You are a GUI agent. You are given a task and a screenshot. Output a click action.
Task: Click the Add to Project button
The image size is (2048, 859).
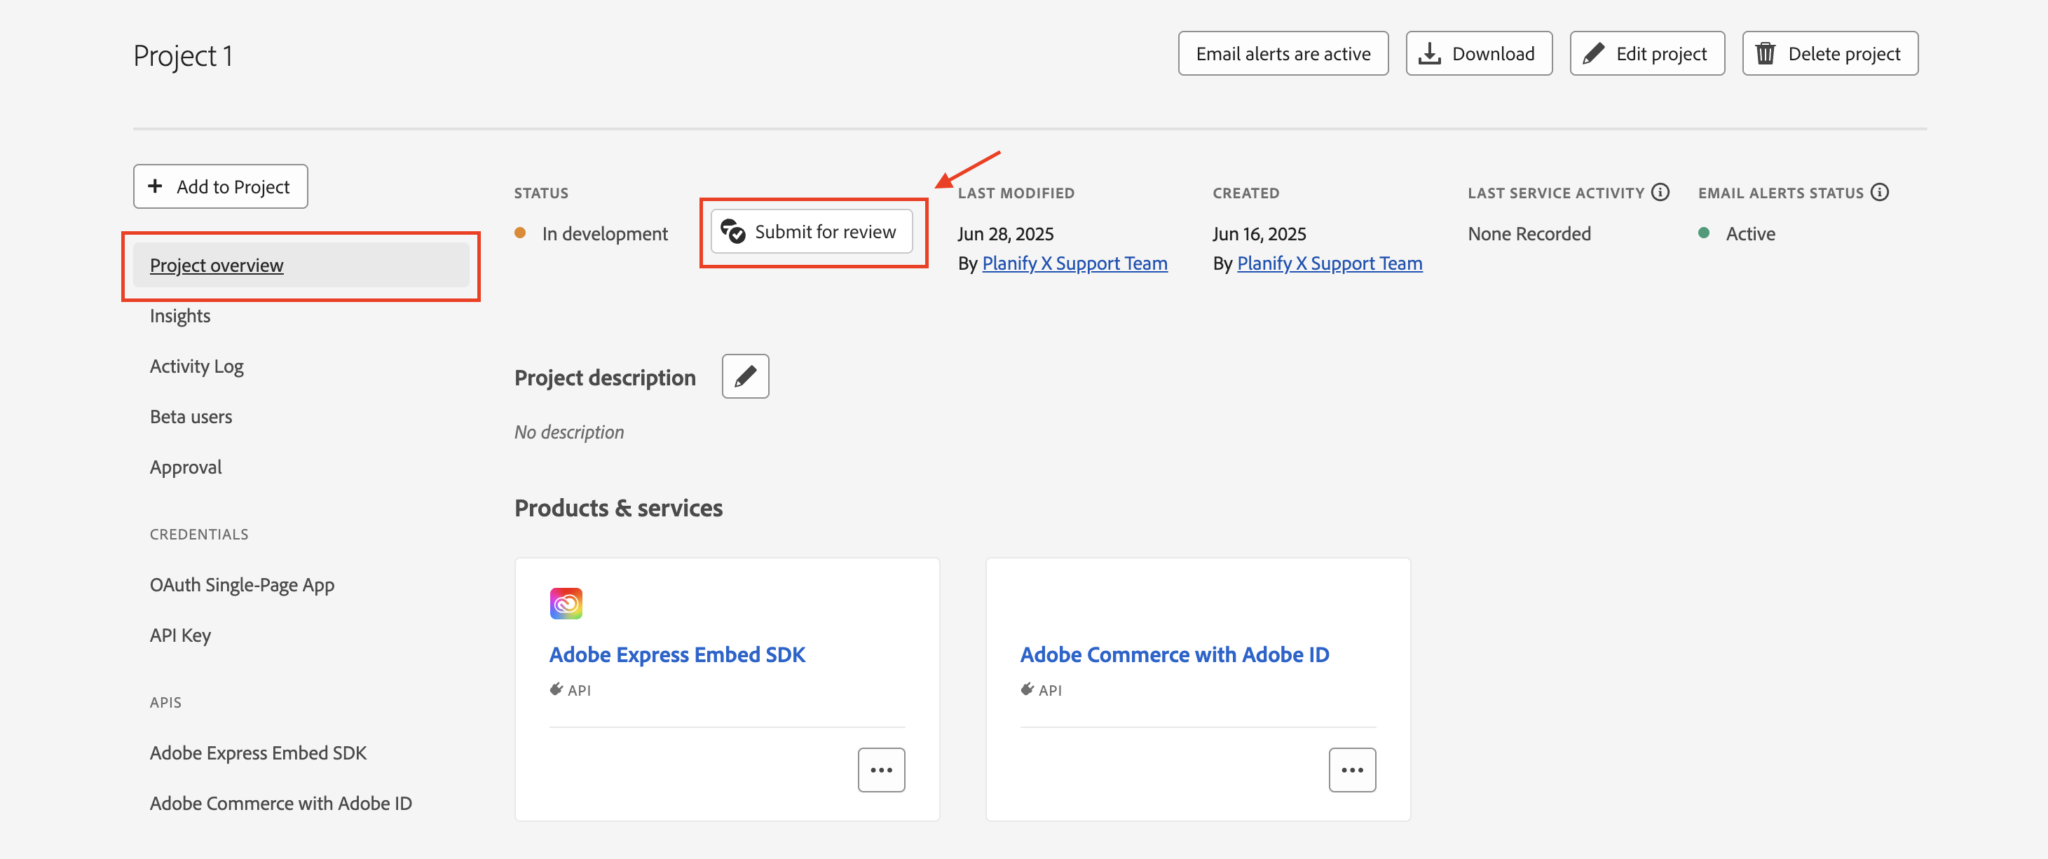(221, 186)
